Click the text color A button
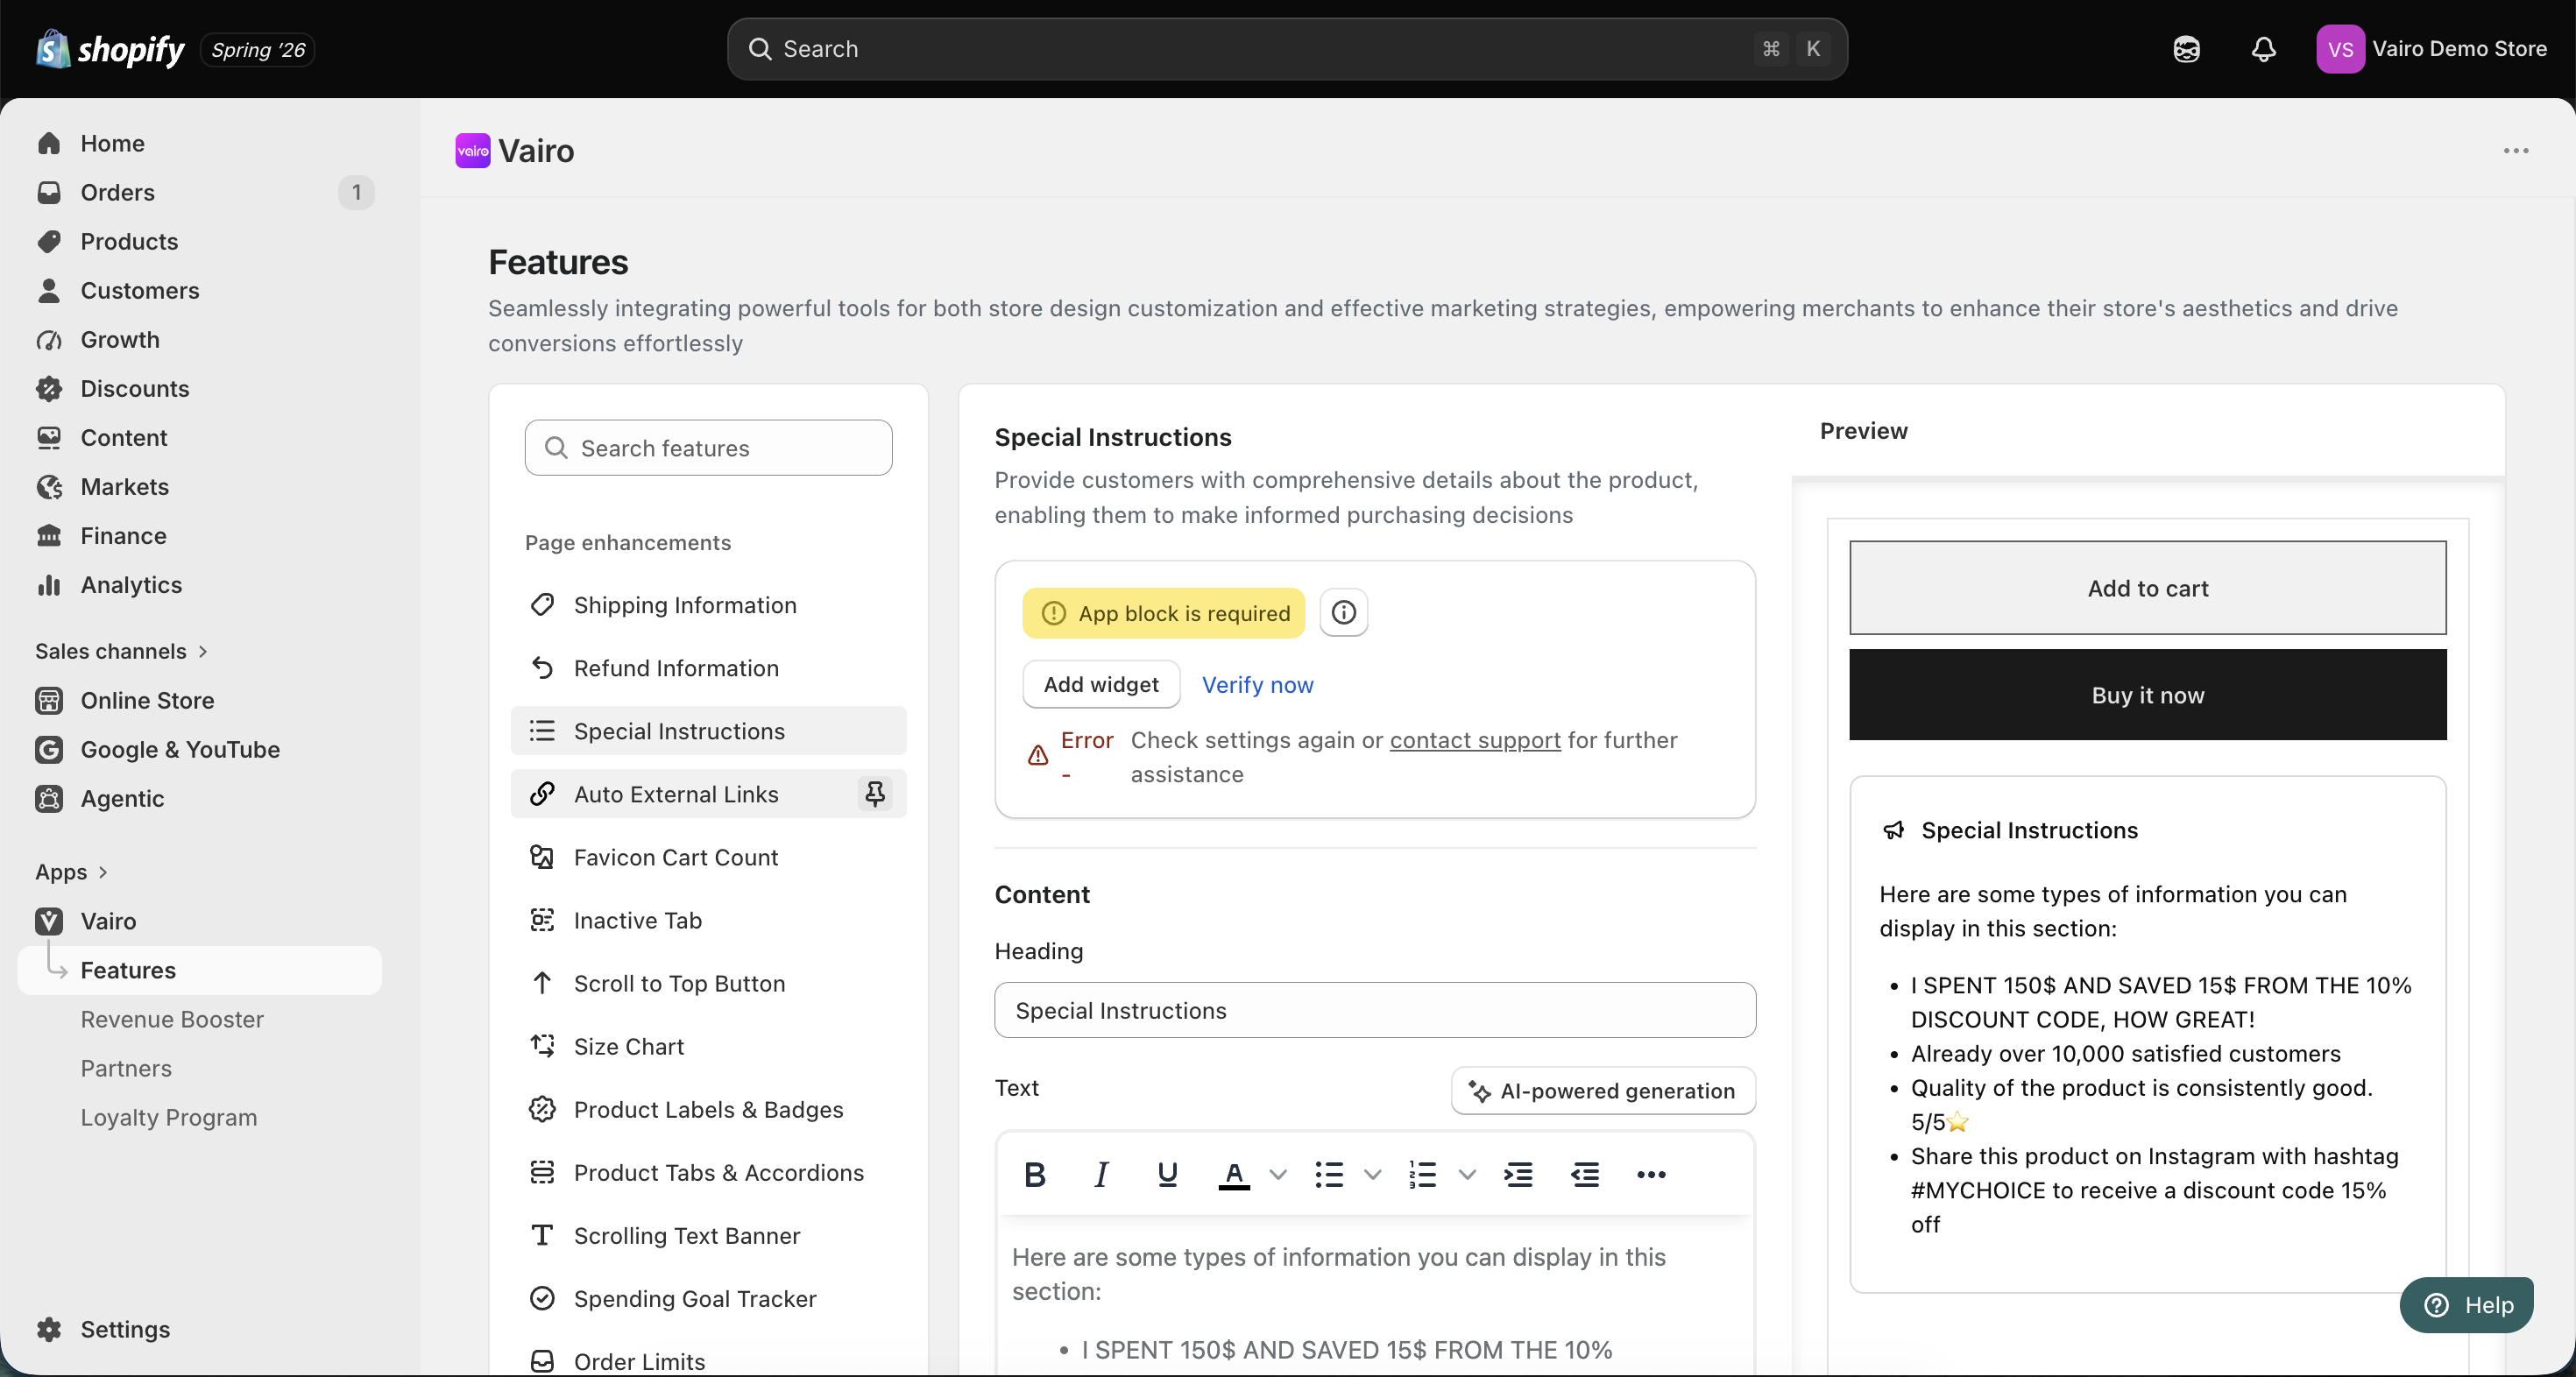The image size is (2576, 1377). point(1234,1174)
